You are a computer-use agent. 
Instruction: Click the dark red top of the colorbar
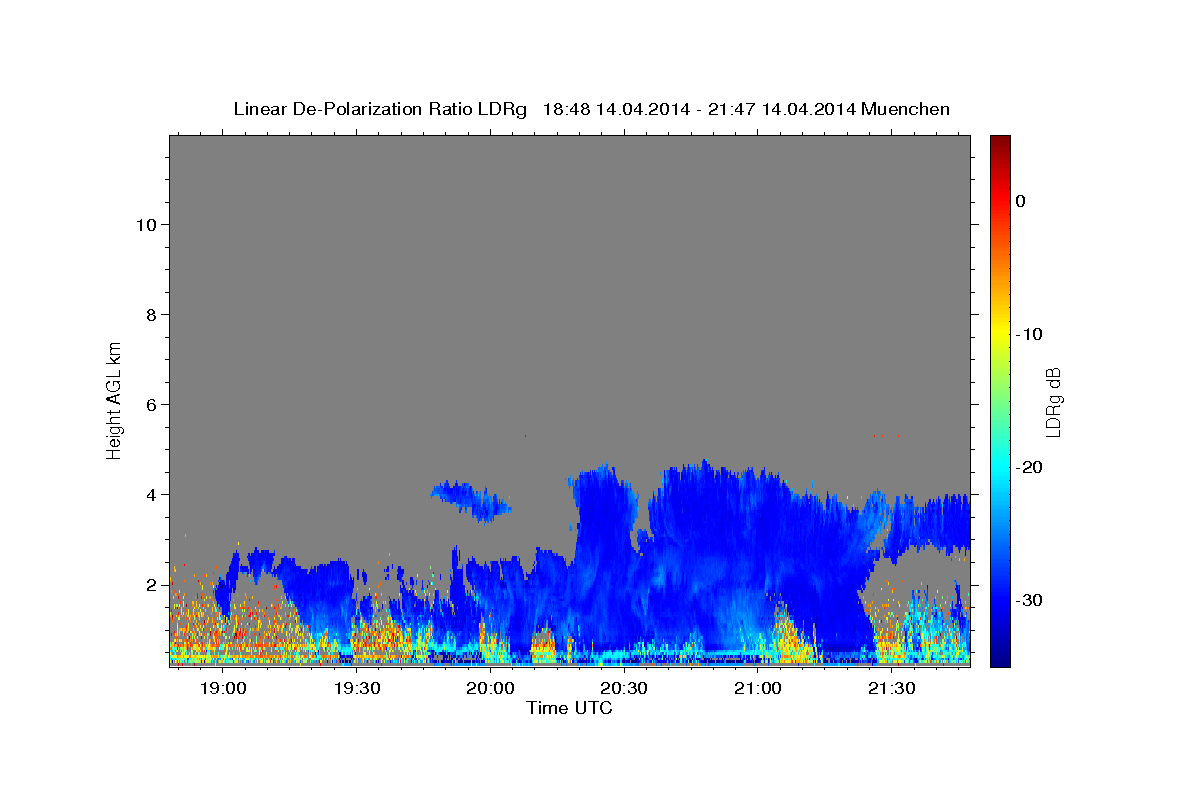[1000, 145]
